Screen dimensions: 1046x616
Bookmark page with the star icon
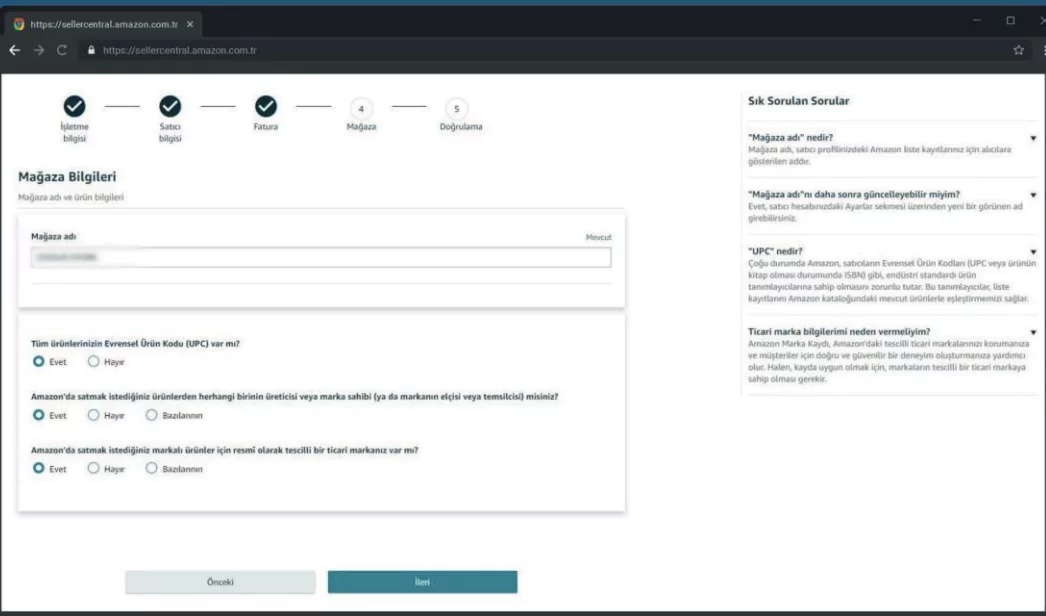[x=1018, y=50]
